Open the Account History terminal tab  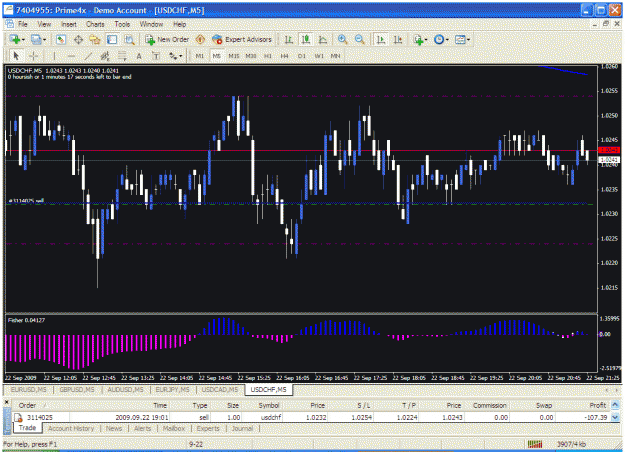click(x=71, y=428)
